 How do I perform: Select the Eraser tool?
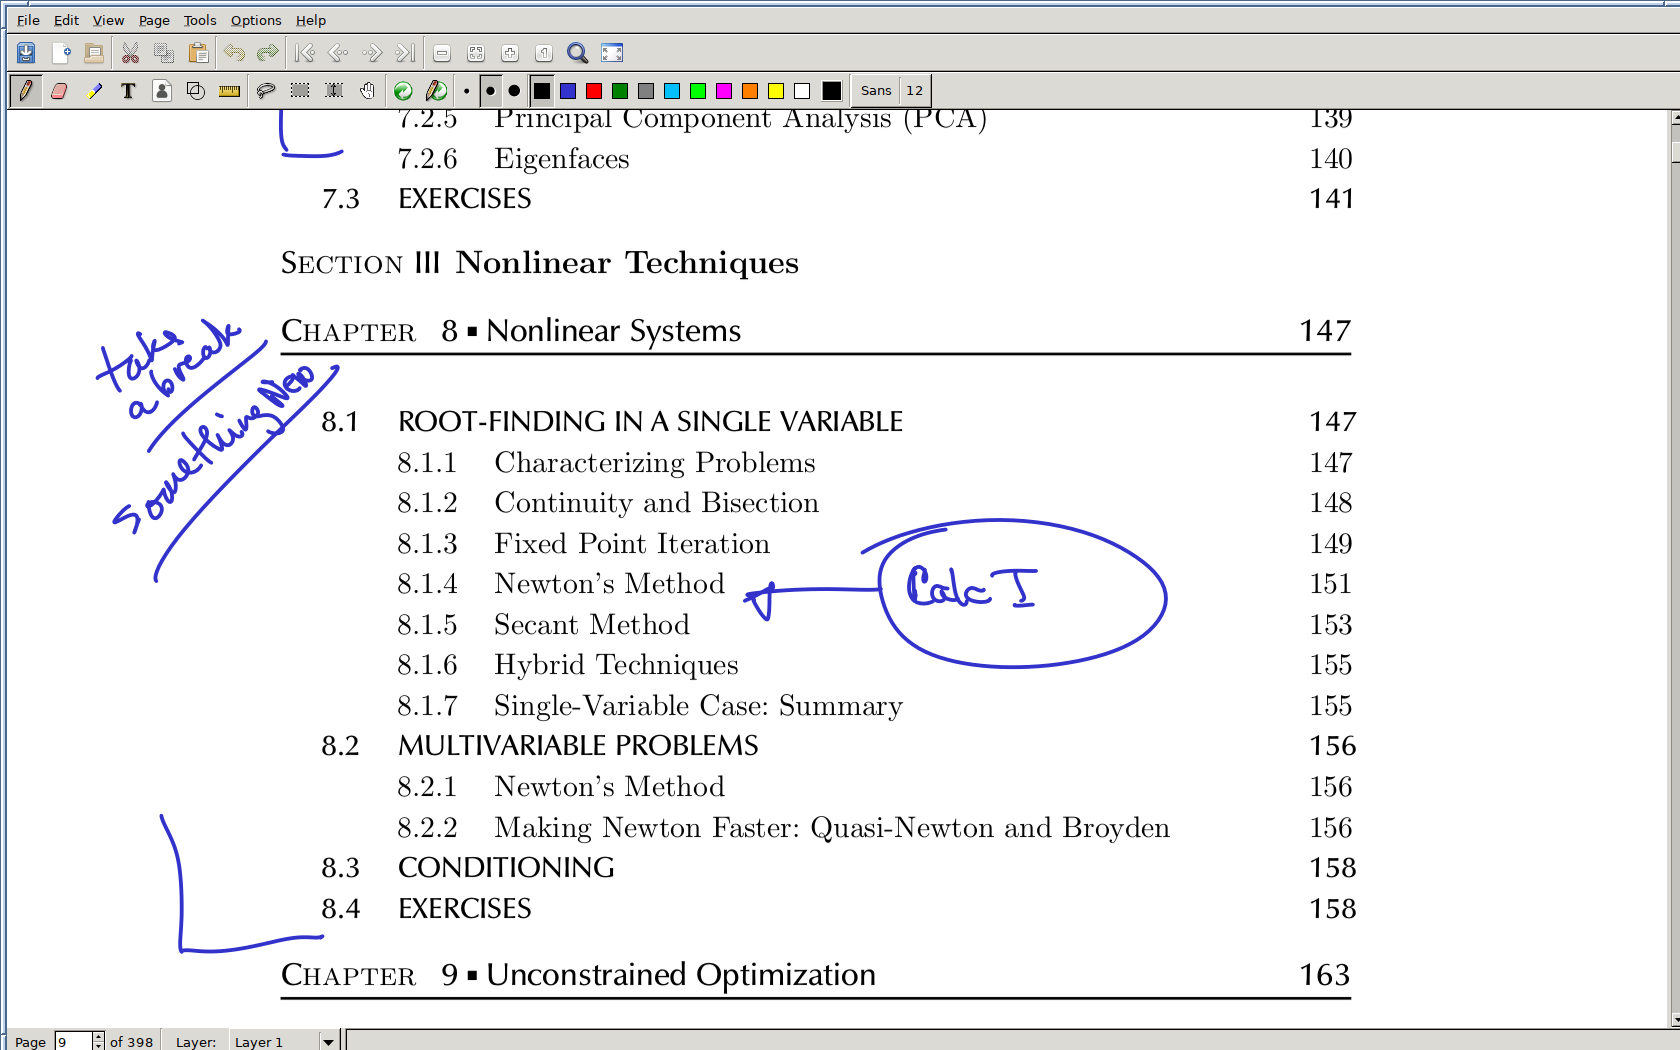59,91
